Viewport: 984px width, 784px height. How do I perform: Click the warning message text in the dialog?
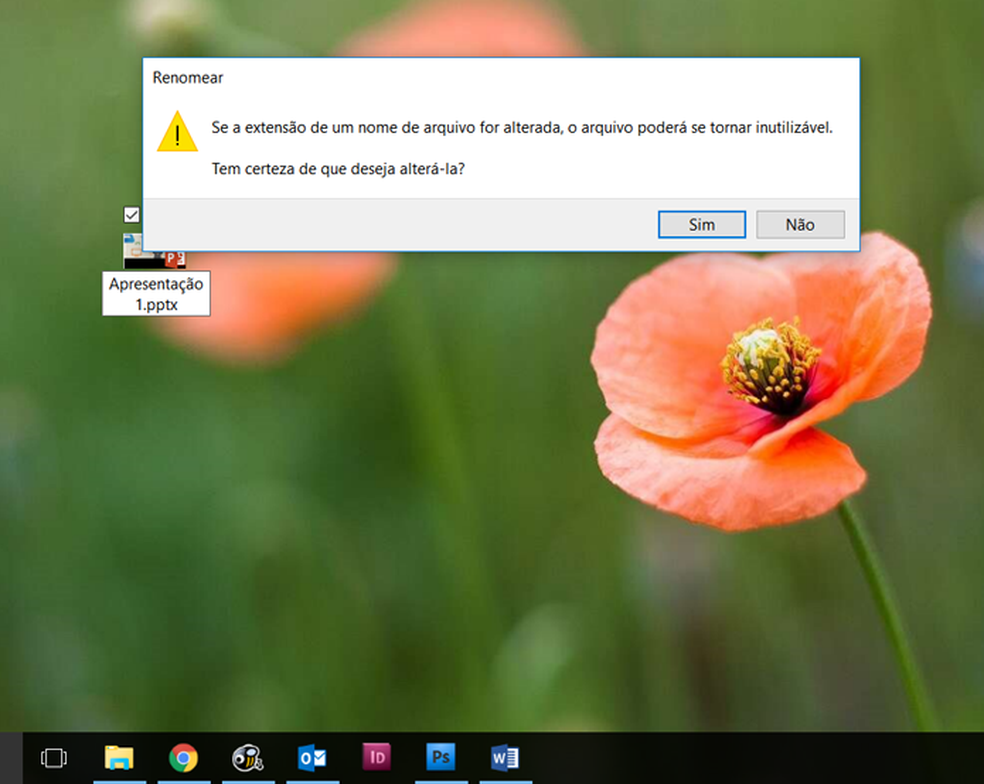(x=520, y=128)
